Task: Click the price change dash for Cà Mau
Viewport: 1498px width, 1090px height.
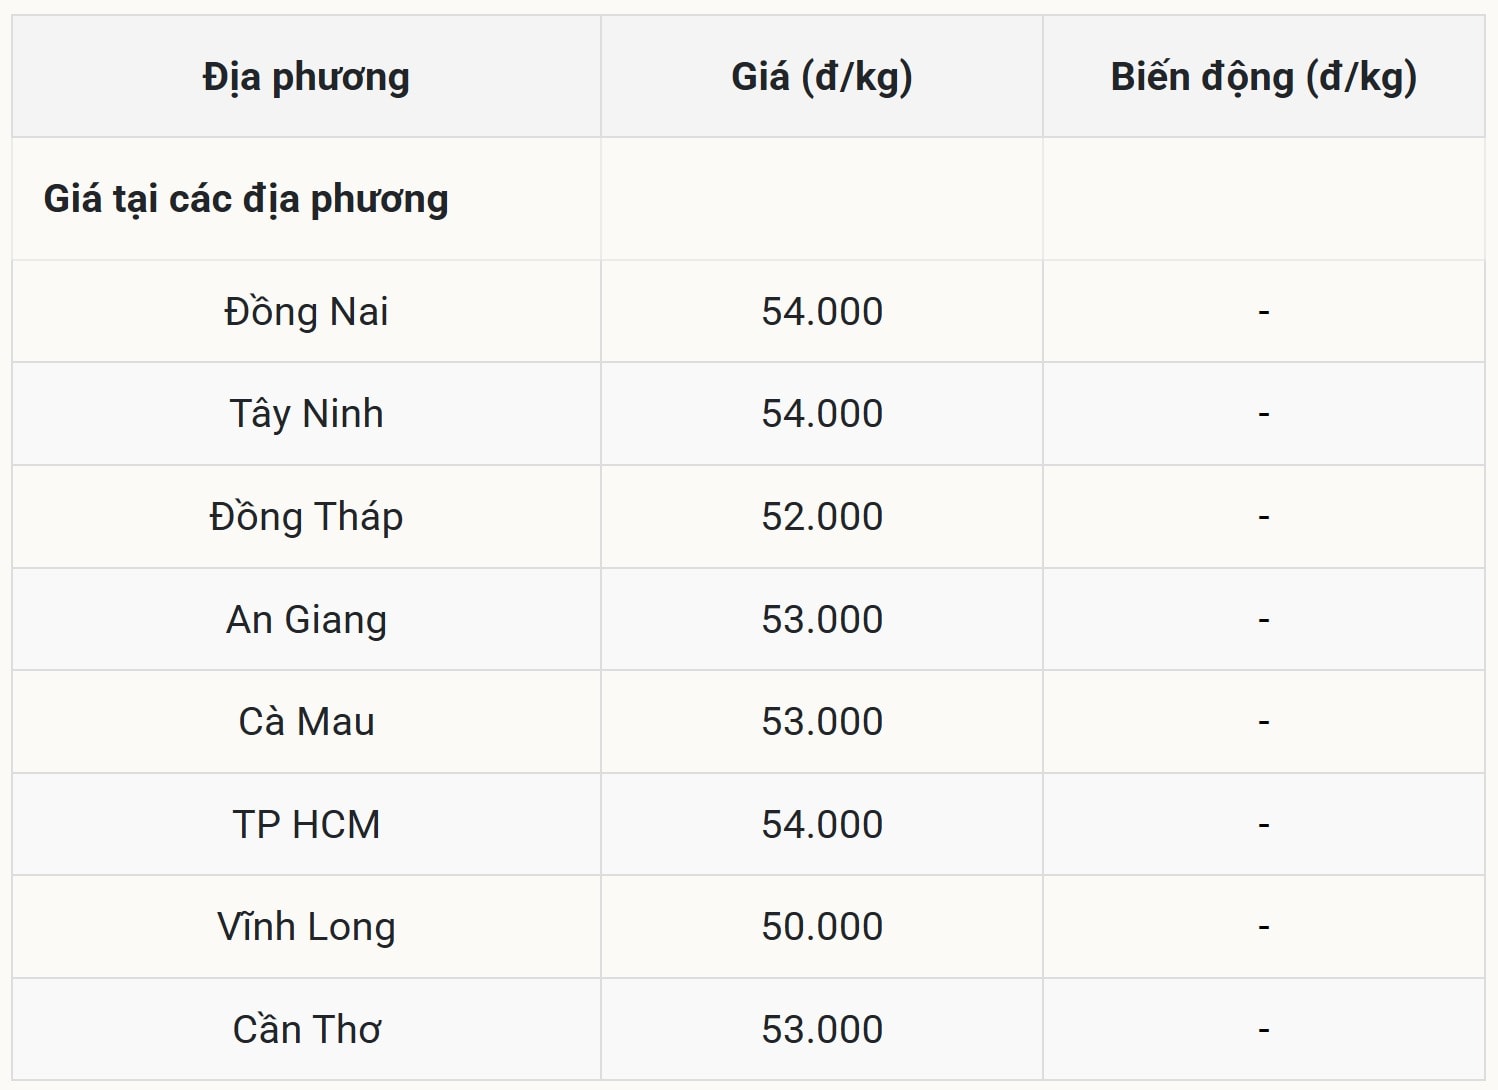Action: (x=1263, y=722)
